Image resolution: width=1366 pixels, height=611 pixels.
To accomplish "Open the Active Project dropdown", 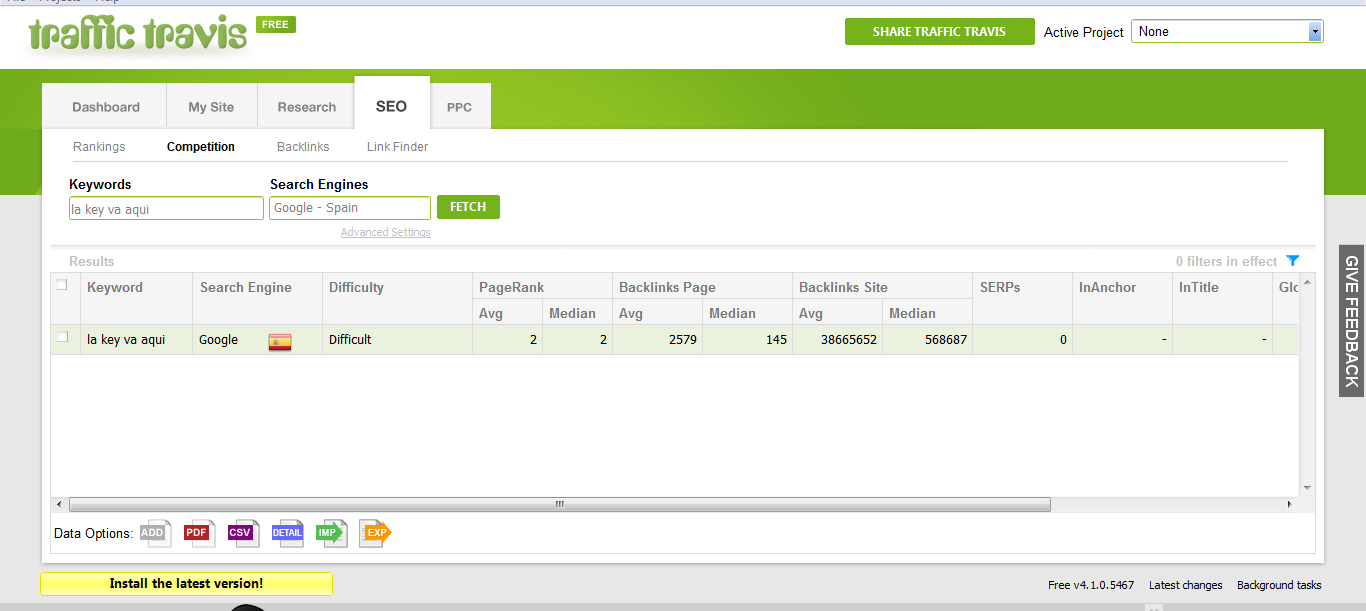I will click(1227, 32).
